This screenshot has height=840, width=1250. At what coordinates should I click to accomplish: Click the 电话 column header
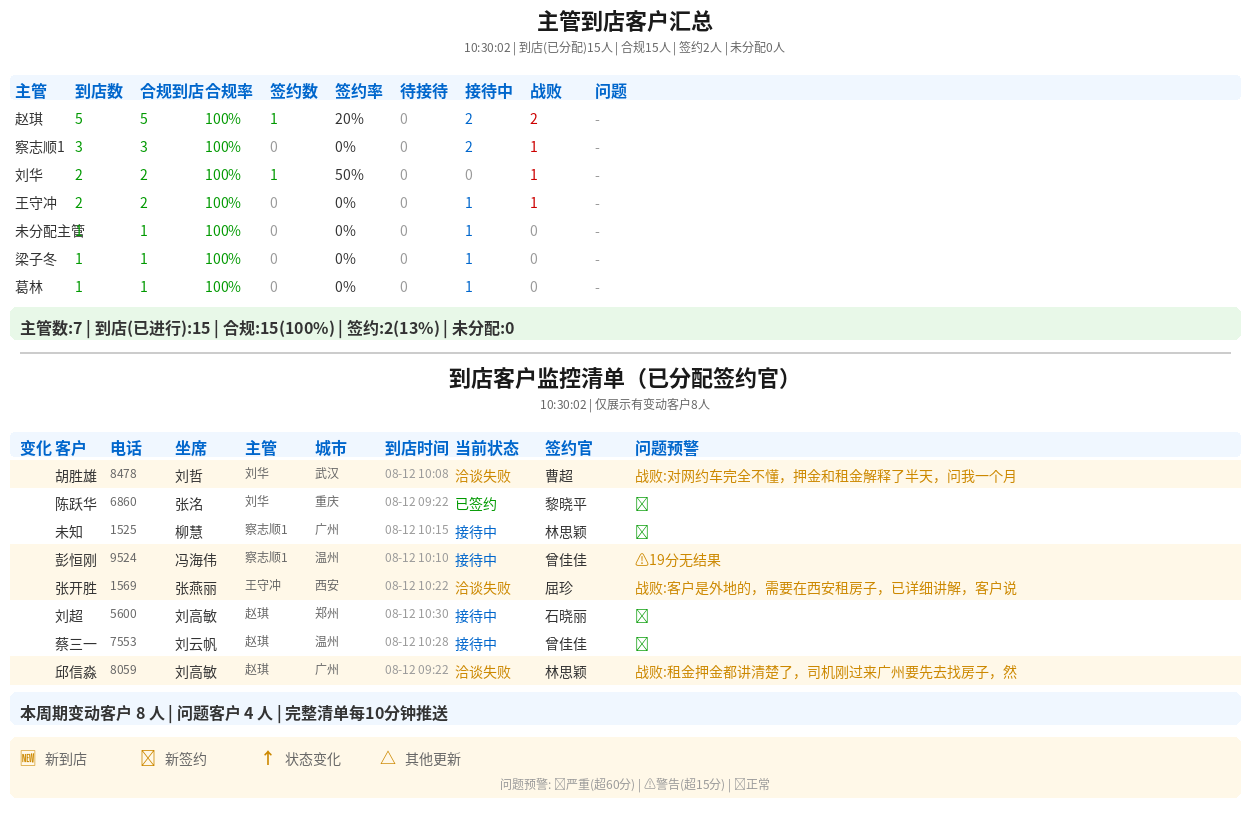pyautogui.click(x=126, y=449)
